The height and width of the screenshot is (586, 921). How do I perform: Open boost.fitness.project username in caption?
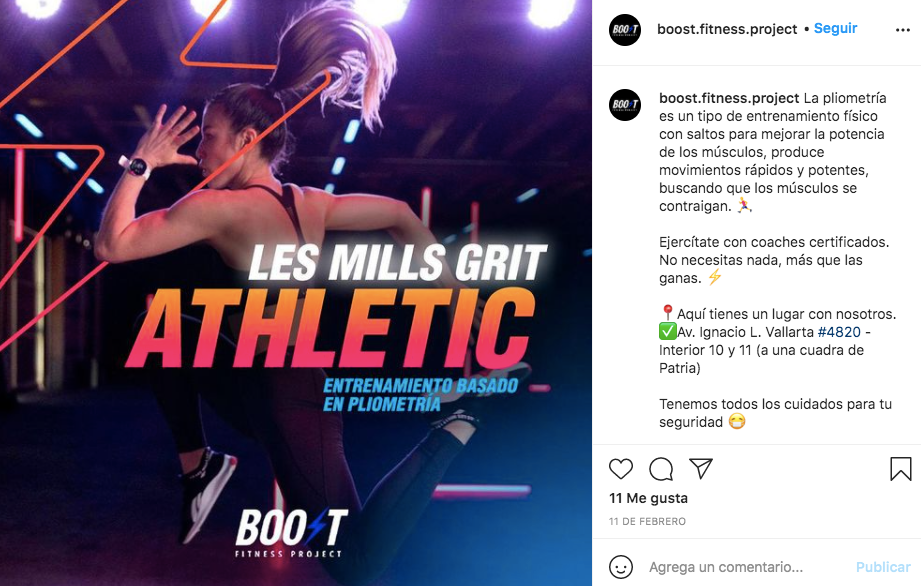point(729,97)
